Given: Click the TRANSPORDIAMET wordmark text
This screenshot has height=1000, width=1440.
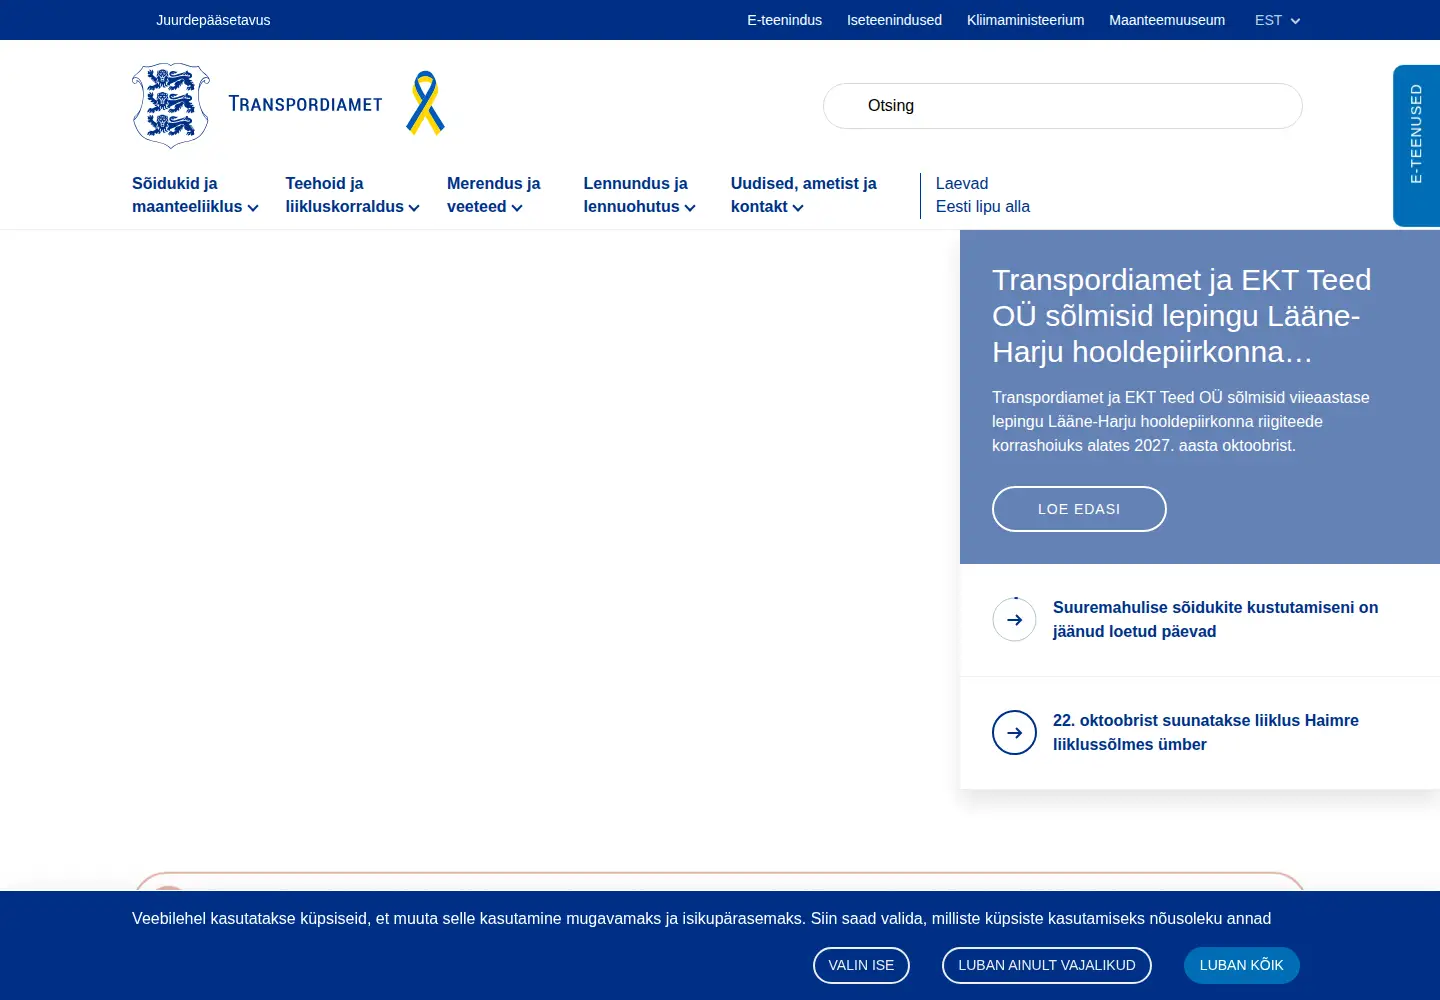Looking at the screenshot, I should click(x=305, y=104).
